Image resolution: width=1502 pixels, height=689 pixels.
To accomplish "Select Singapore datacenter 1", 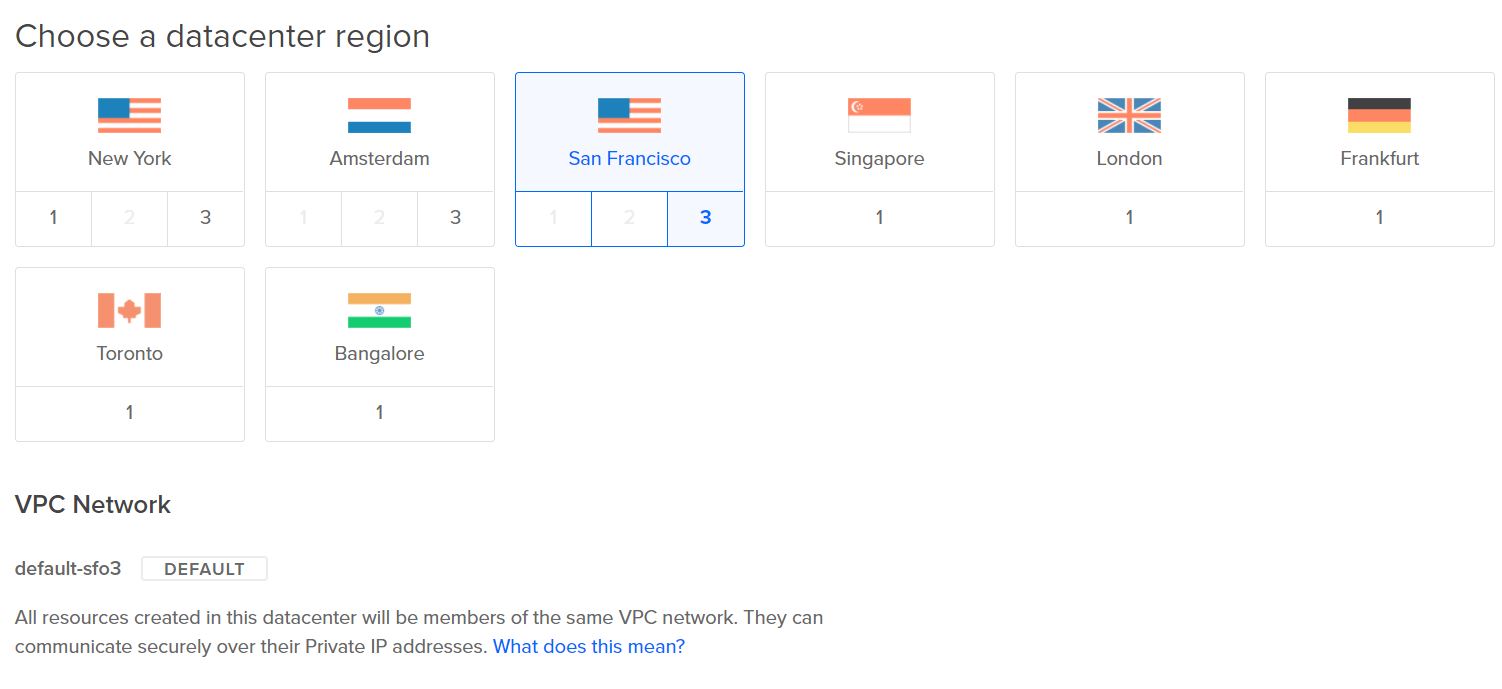I will pyautogui.click(x=879, y=218).
